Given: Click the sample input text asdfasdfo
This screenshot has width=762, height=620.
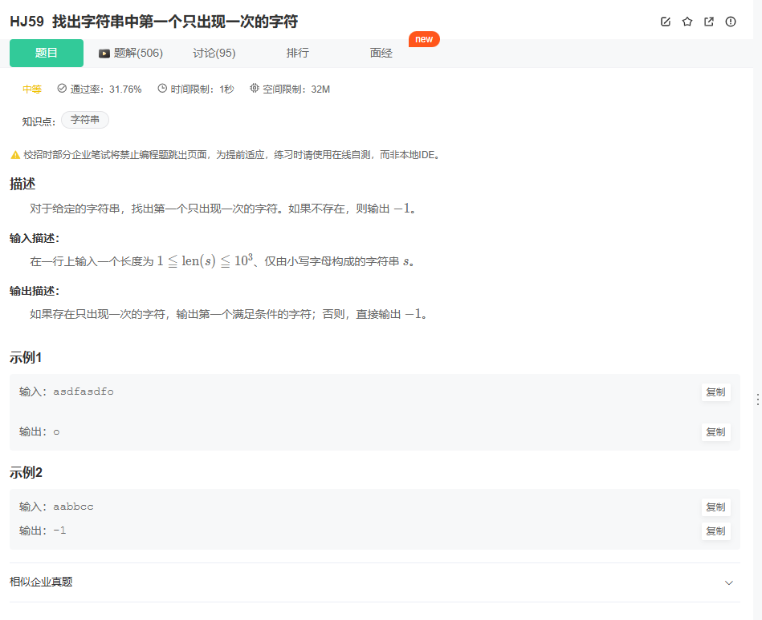Looking at the screenshot, I should (84, 392).
